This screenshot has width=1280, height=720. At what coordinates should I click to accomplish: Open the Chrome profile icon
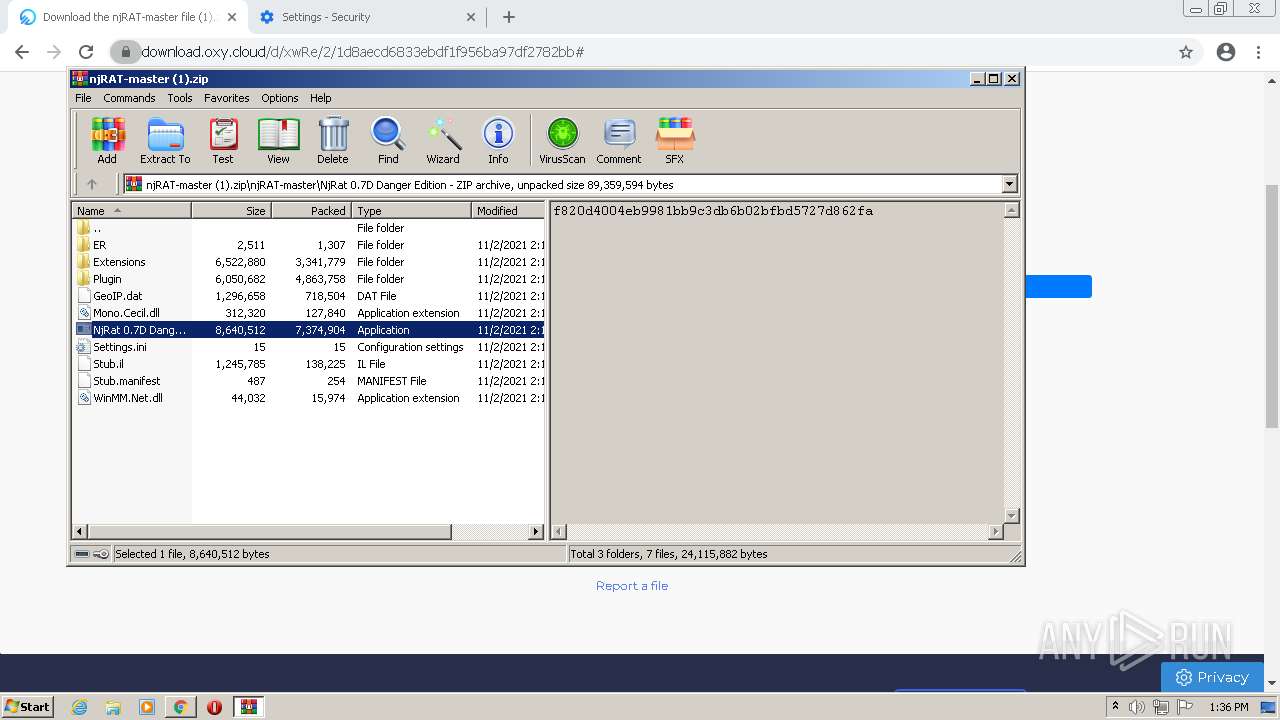tap(1226, 52)
